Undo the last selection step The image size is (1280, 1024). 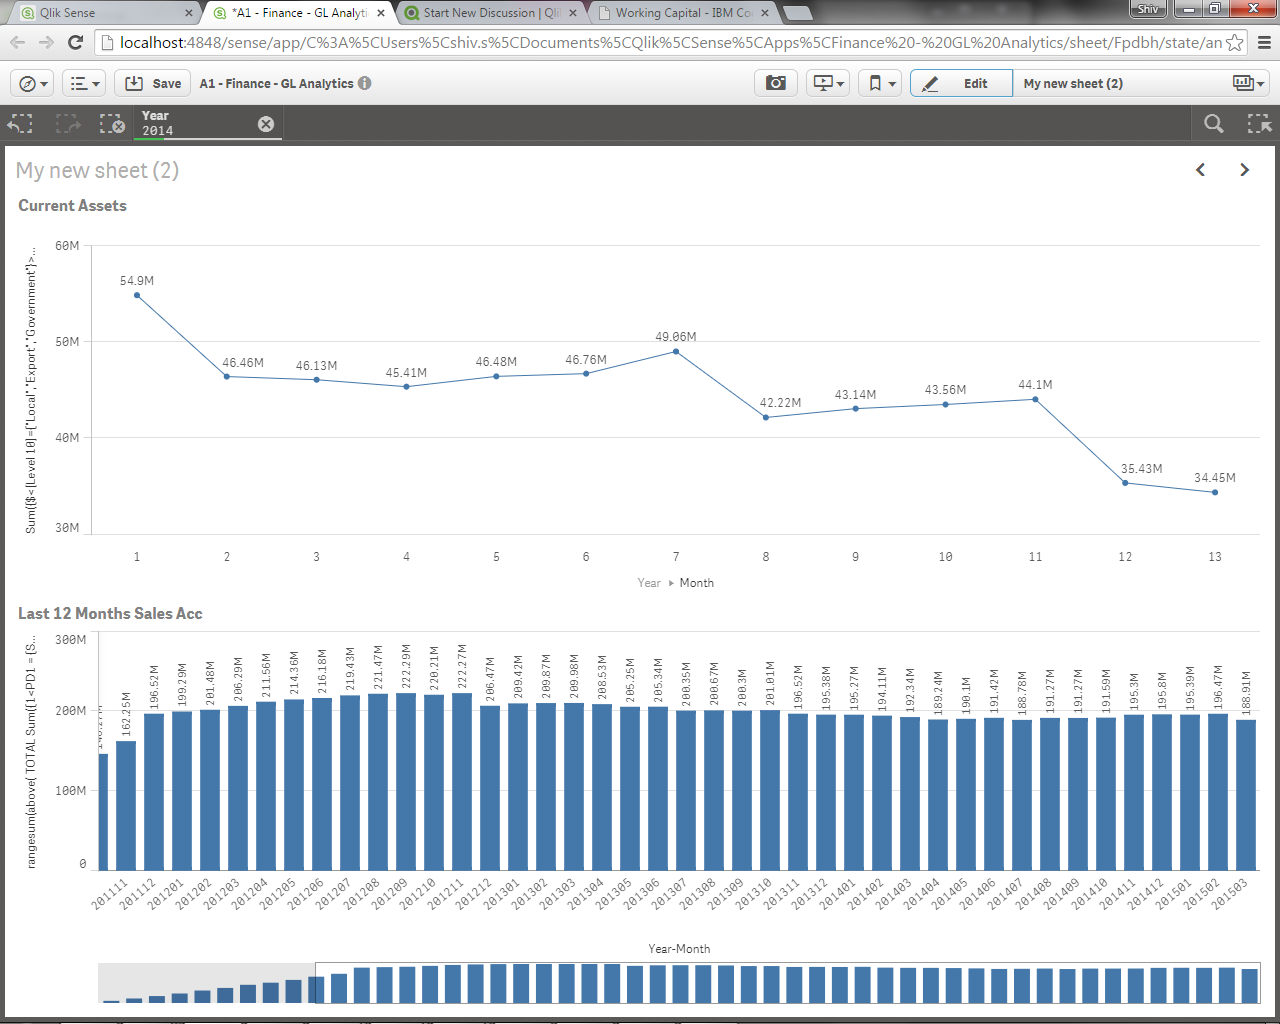pyautogui.click(x=20, y=123)
